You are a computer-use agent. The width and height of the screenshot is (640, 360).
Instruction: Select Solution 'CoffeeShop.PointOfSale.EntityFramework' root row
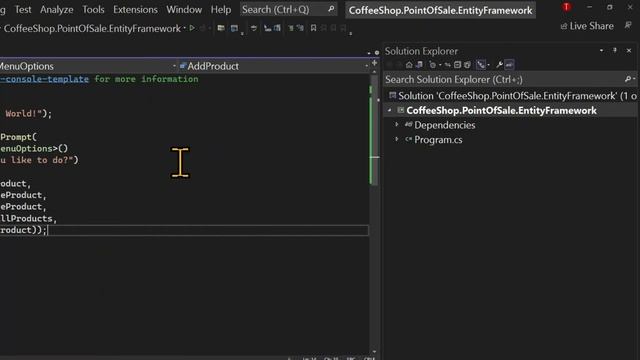coord(511,96)
